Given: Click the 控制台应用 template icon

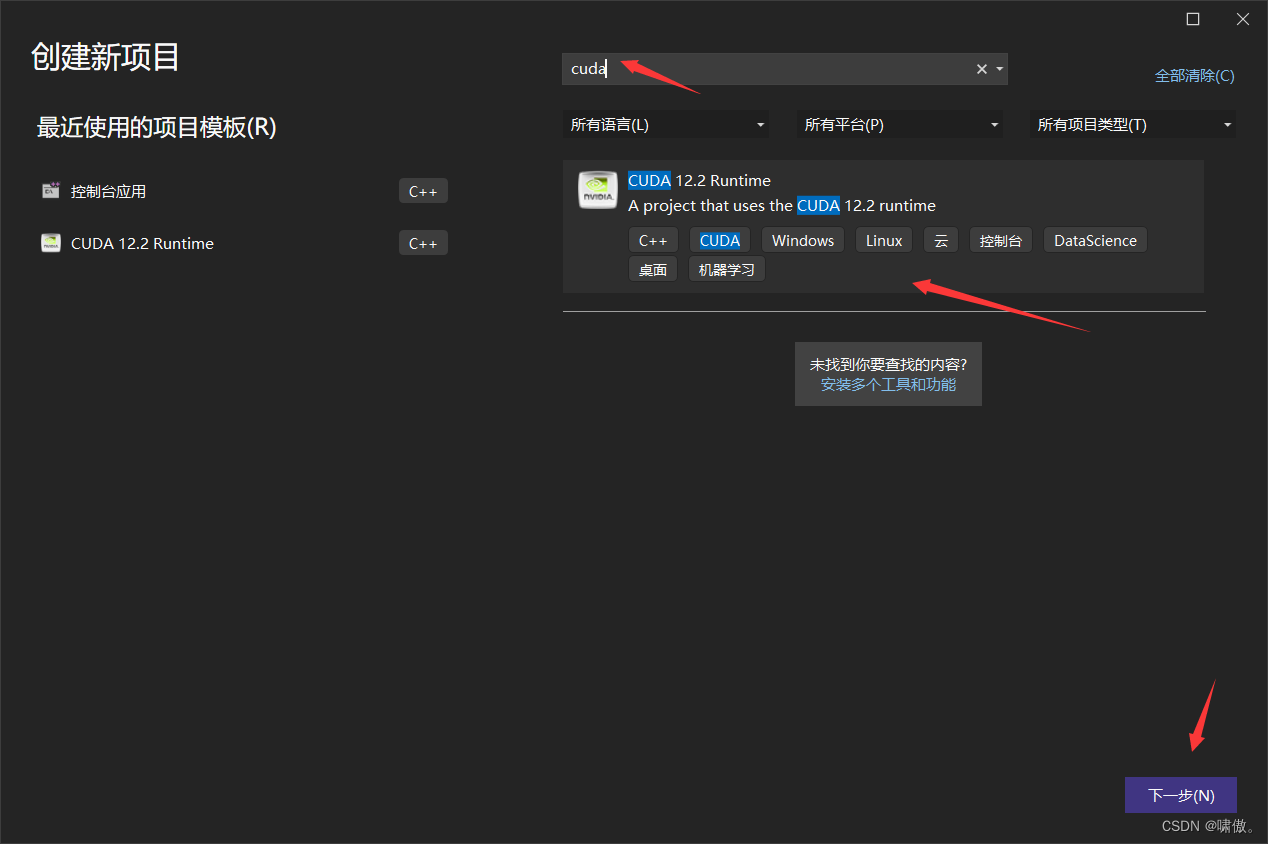Looking at the screenshot, I should 50,190.
